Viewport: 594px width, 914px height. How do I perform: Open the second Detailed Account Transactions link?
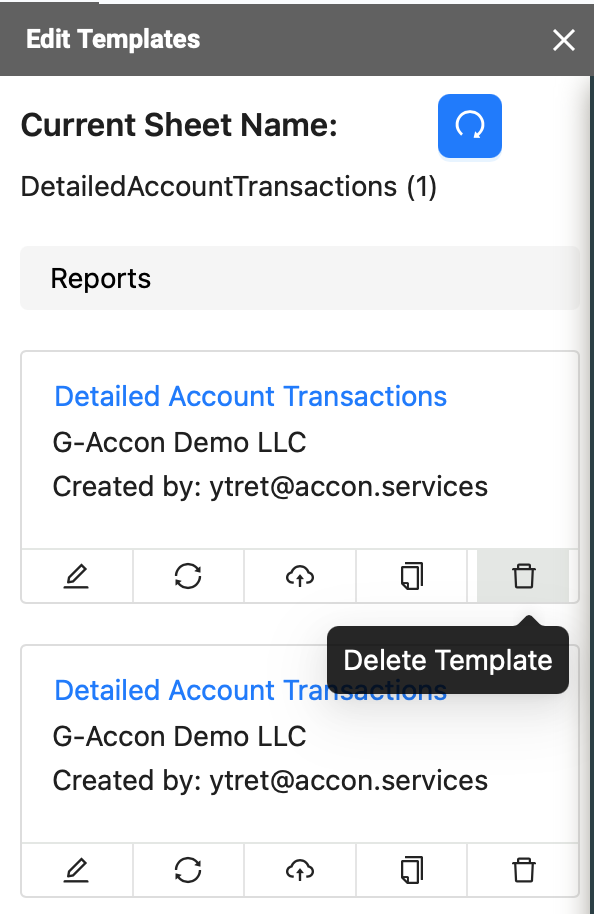250,690
